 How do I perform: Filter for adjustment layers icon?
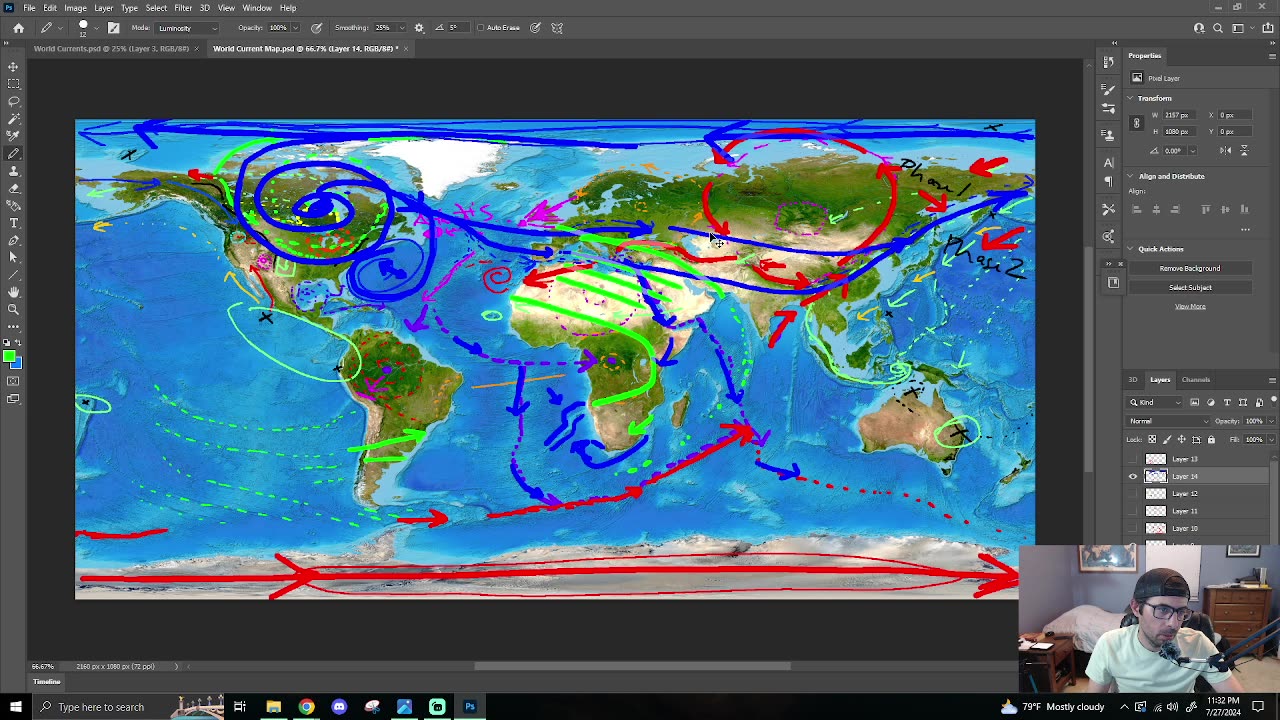coord(1211,402)
